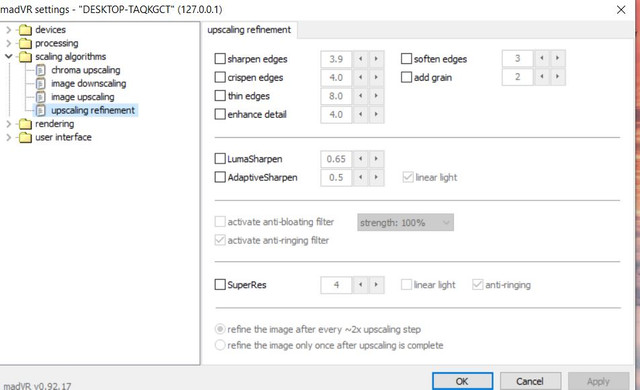This screenshot has width=640, height=390.
Task: Enable the soften edges checkbox
Action: click(406, 59)
